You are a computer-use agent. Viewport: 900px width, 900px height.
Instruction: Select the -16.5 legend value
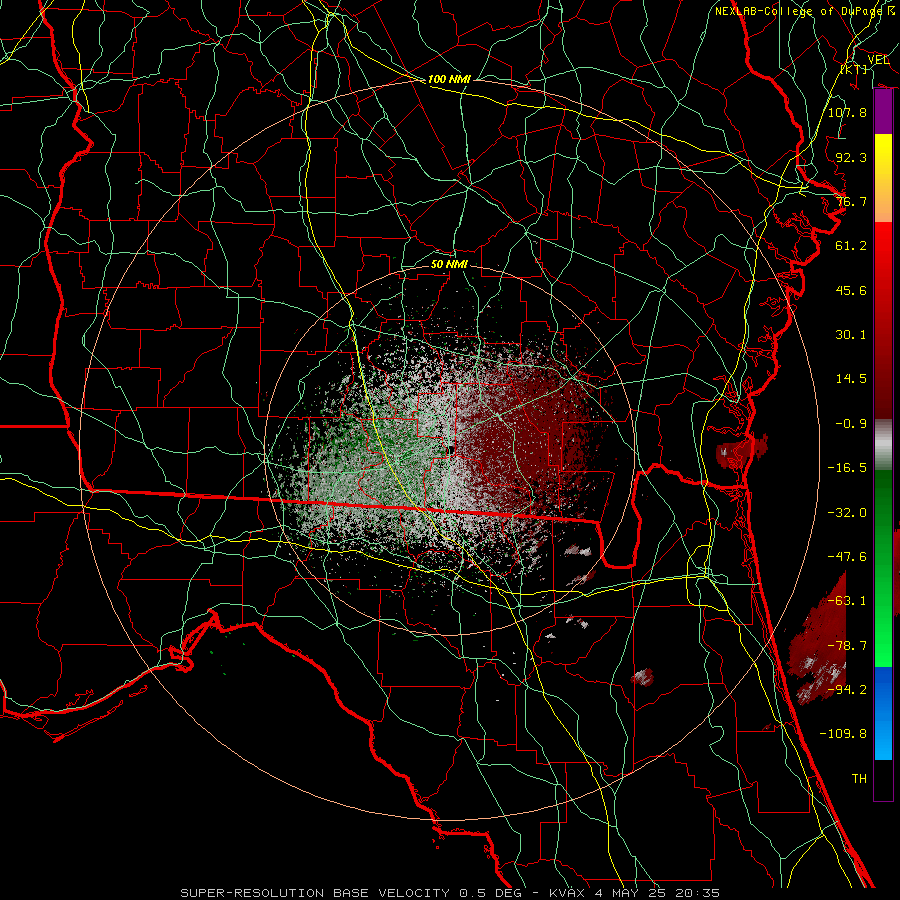847,468
